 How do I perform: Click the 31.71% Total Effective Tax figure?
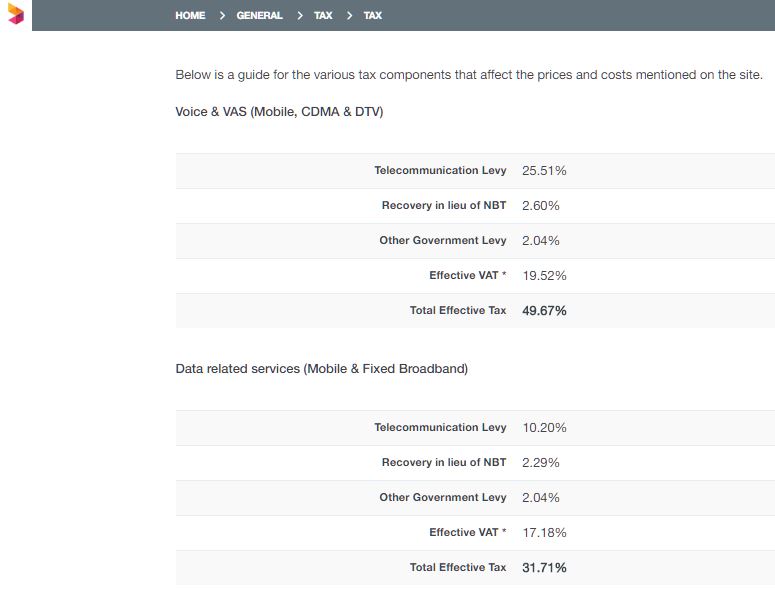click(544, 567)
